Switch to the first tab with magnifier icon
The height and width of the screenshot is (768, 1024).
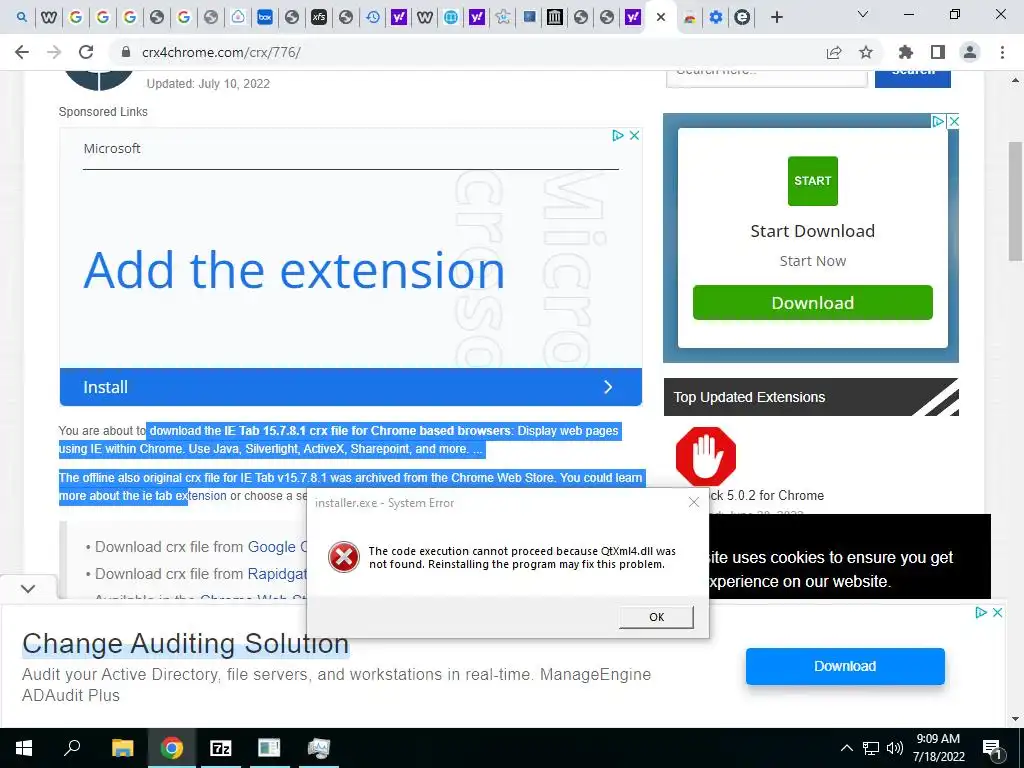22,18
